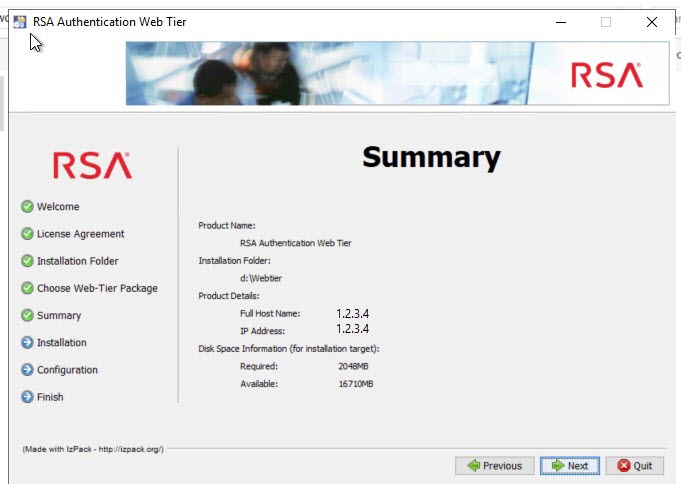Click the blue arrow icon beside Finish

click(27, 397)
